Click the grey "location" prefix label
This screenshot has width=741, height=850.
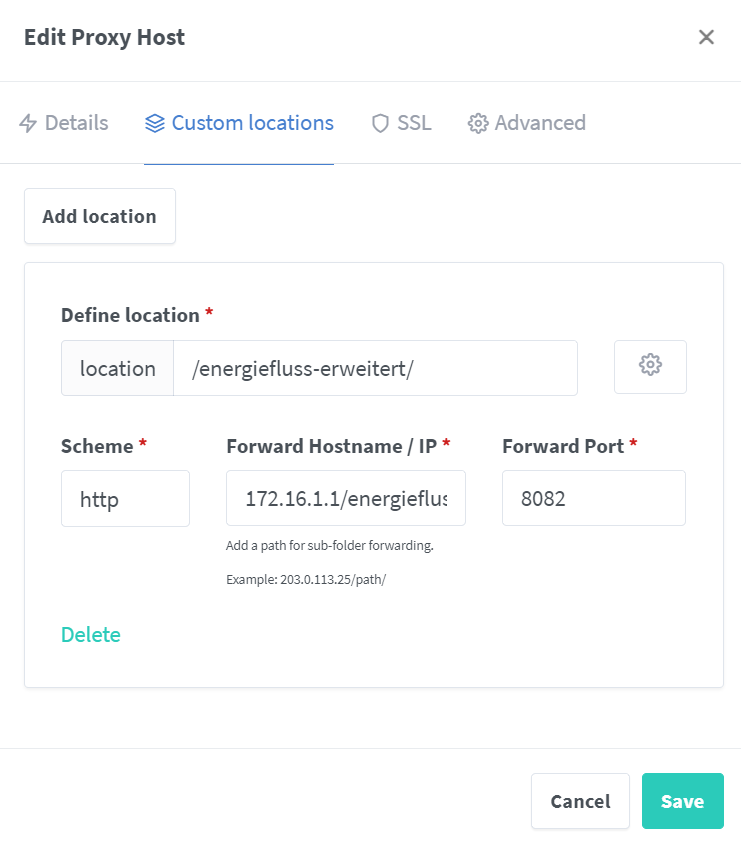tap(118, 368)
